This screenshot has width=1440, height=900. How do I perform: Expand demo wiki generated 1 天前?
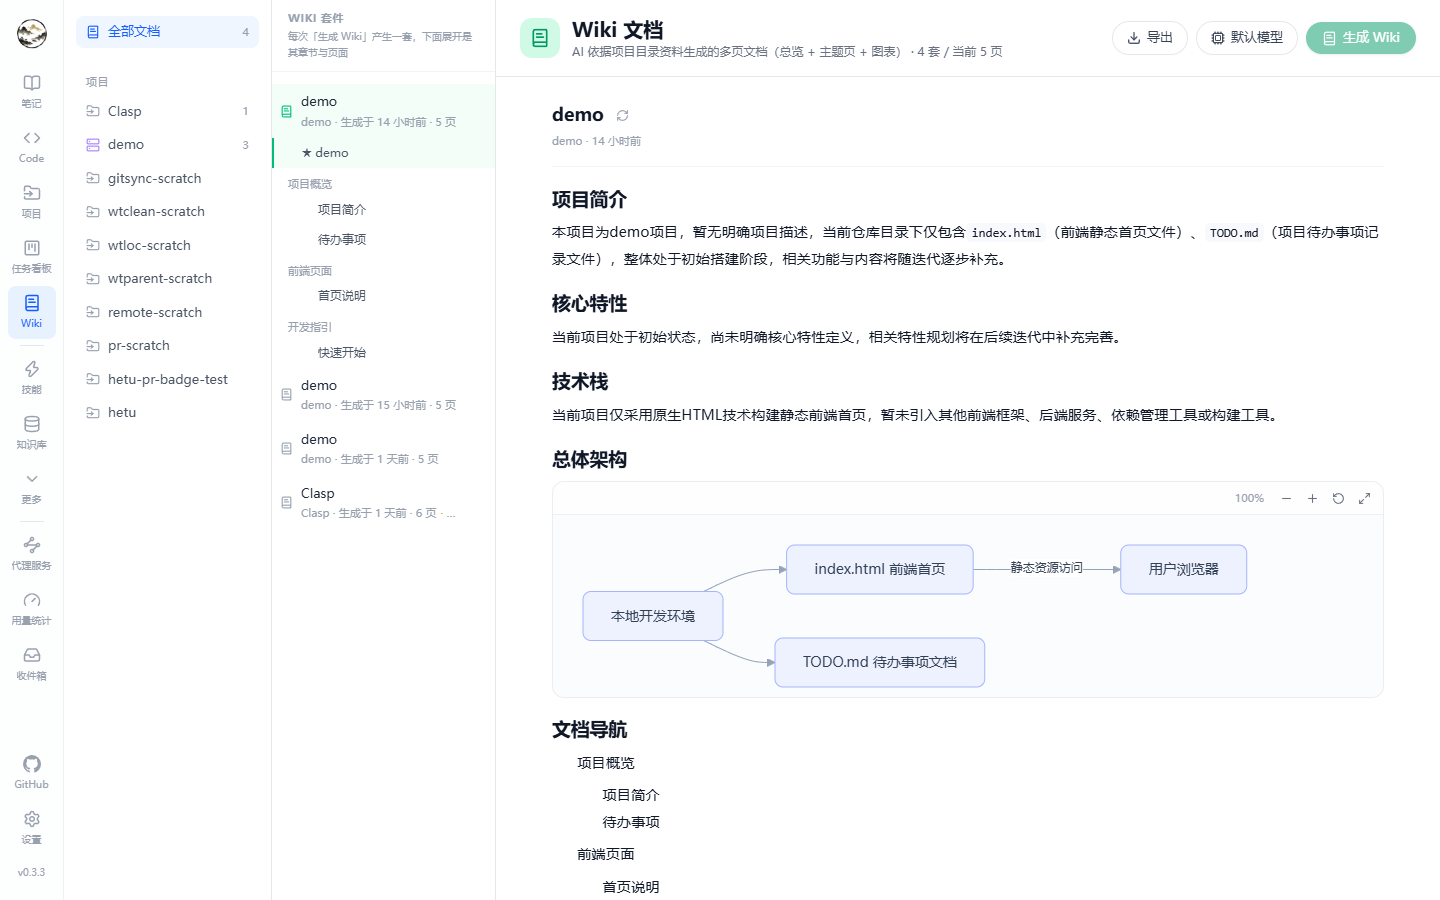point(384,449)
